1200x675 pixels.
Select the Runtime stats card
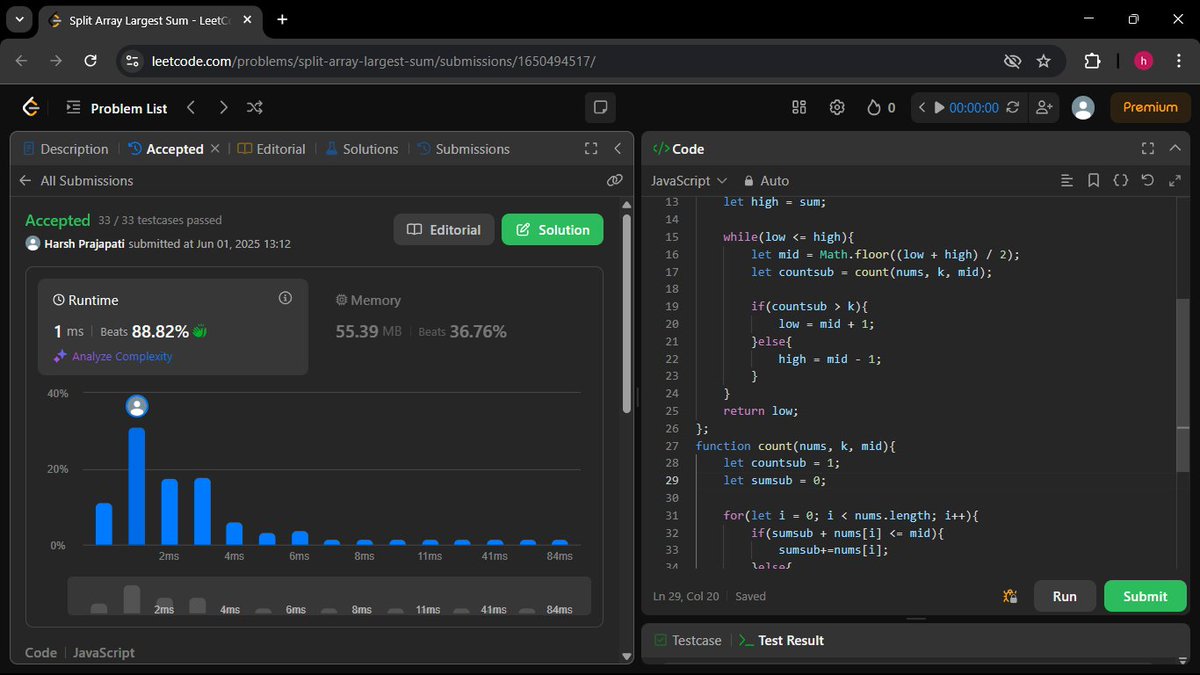pyautogui.click(x=173, y=327)
